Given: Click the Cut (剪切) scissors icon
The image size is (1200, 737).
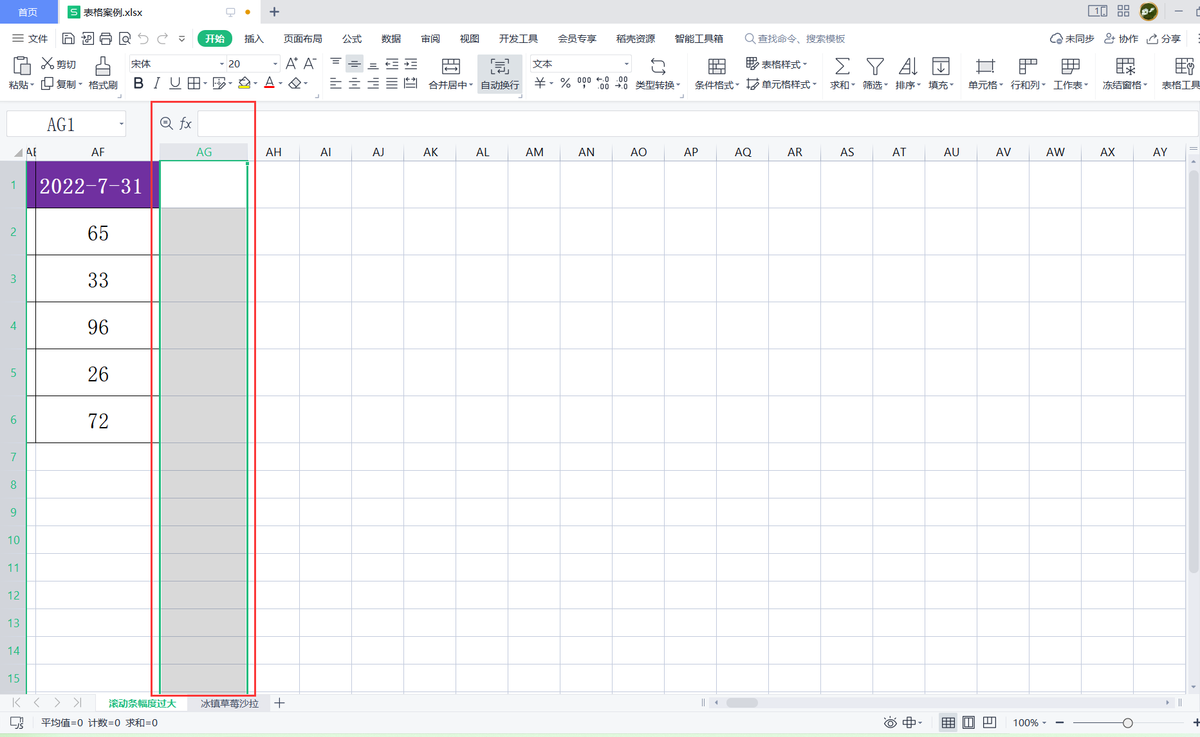Looking at the screenshot, I should click(47, 64).
